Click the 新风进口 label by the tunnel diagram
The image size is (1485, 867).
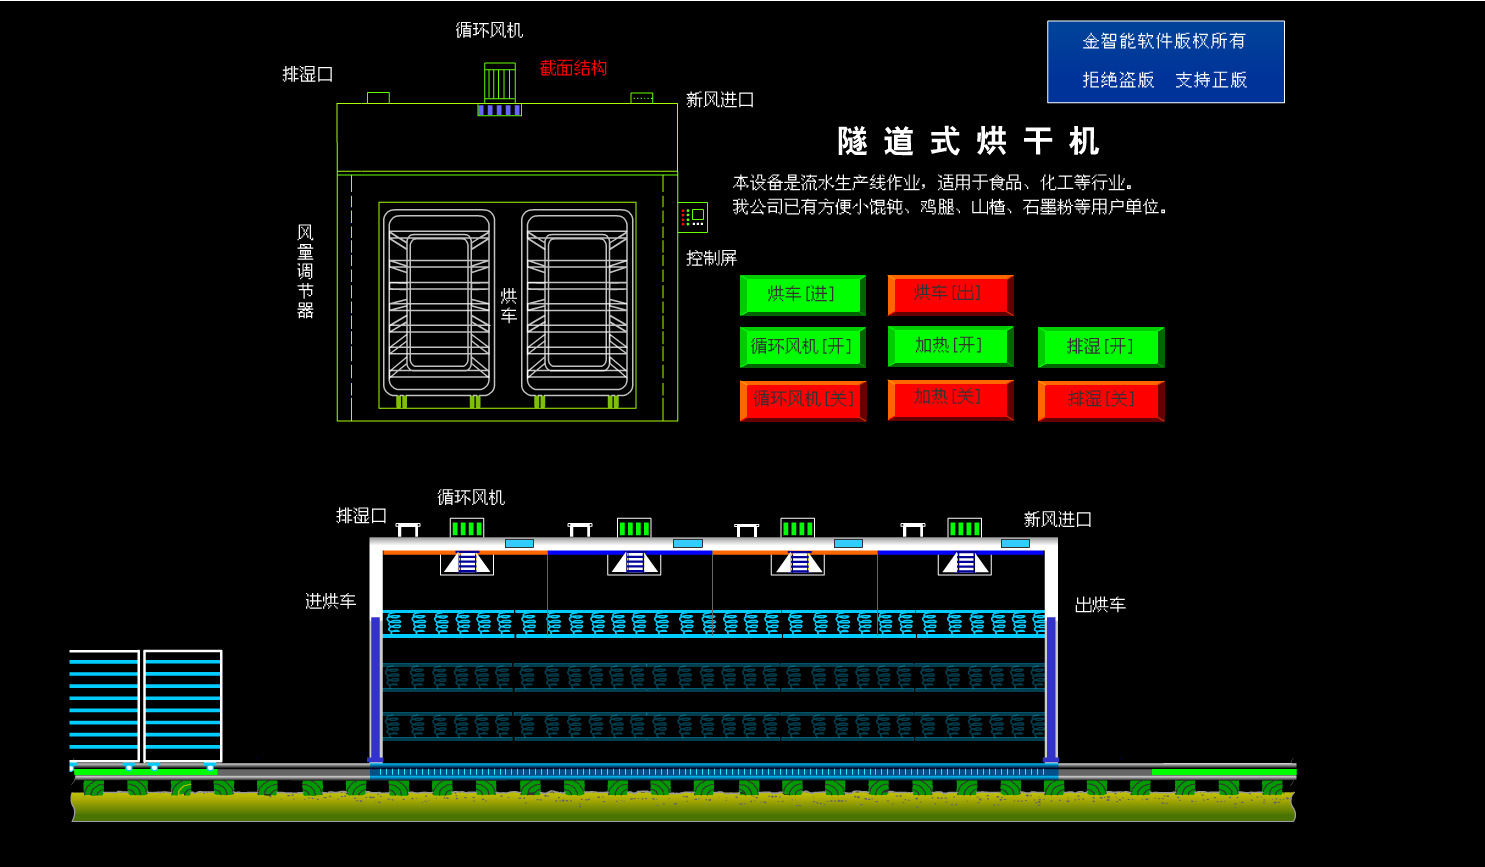(1057, 519)
